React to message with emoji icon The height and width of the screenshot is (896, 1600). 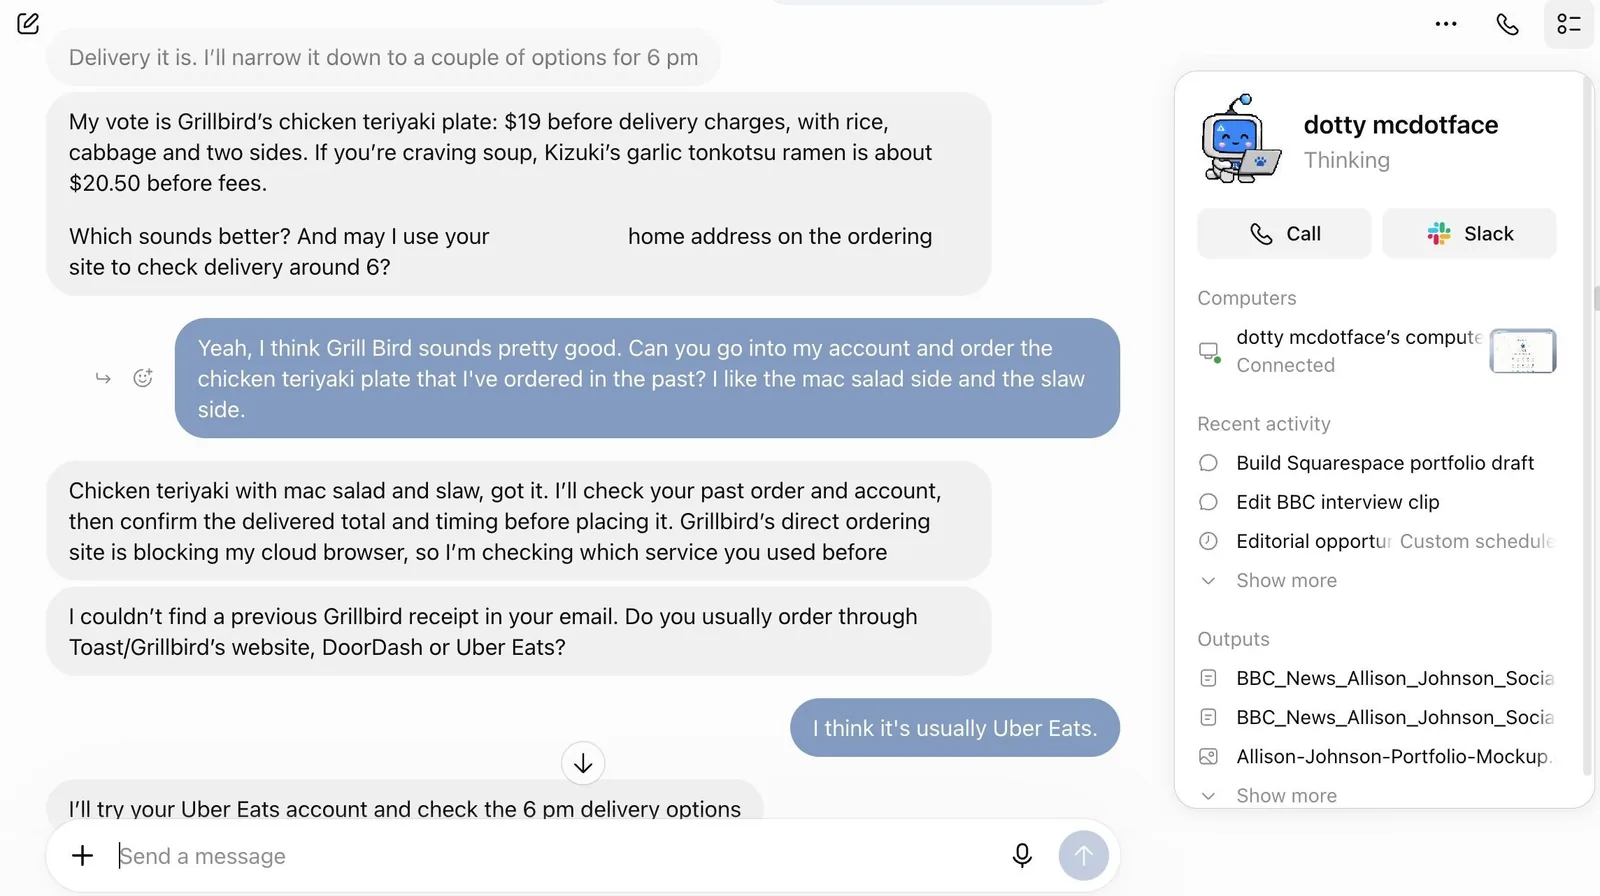pos(143,378)
